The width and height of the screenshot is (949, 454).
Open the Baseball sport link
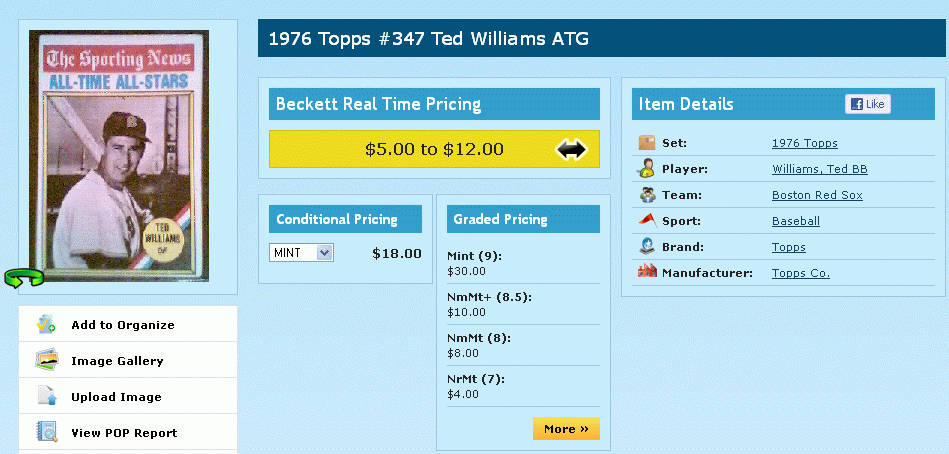(x=795, y=221)
